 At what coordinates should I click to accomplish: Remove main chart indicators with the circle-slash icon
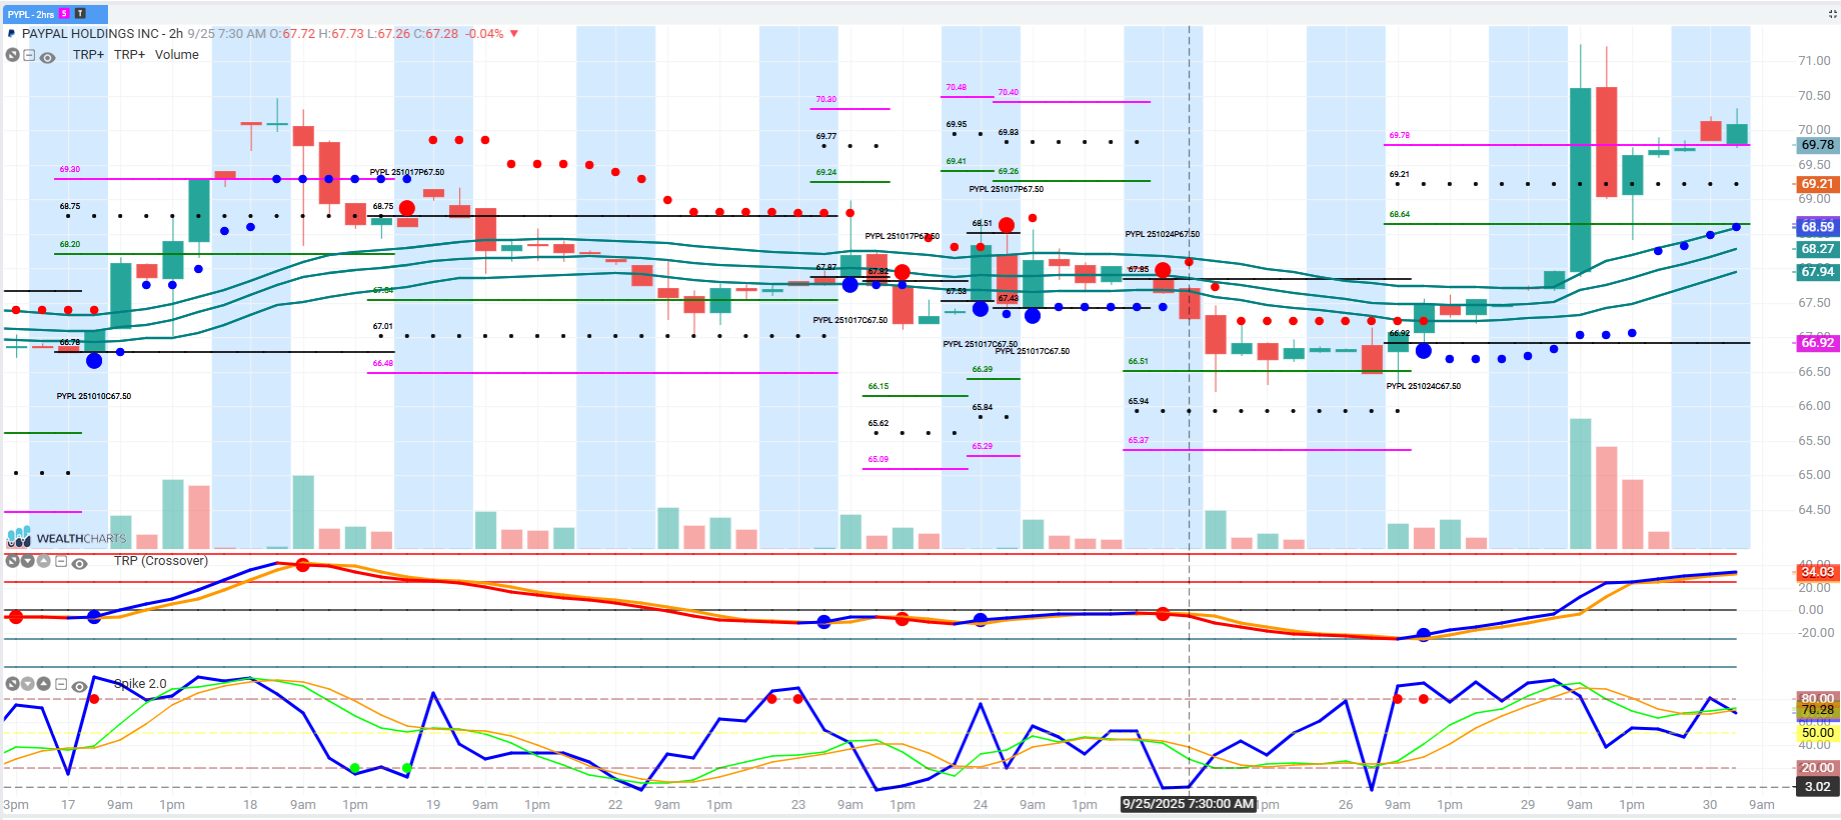tap(12, 55)
